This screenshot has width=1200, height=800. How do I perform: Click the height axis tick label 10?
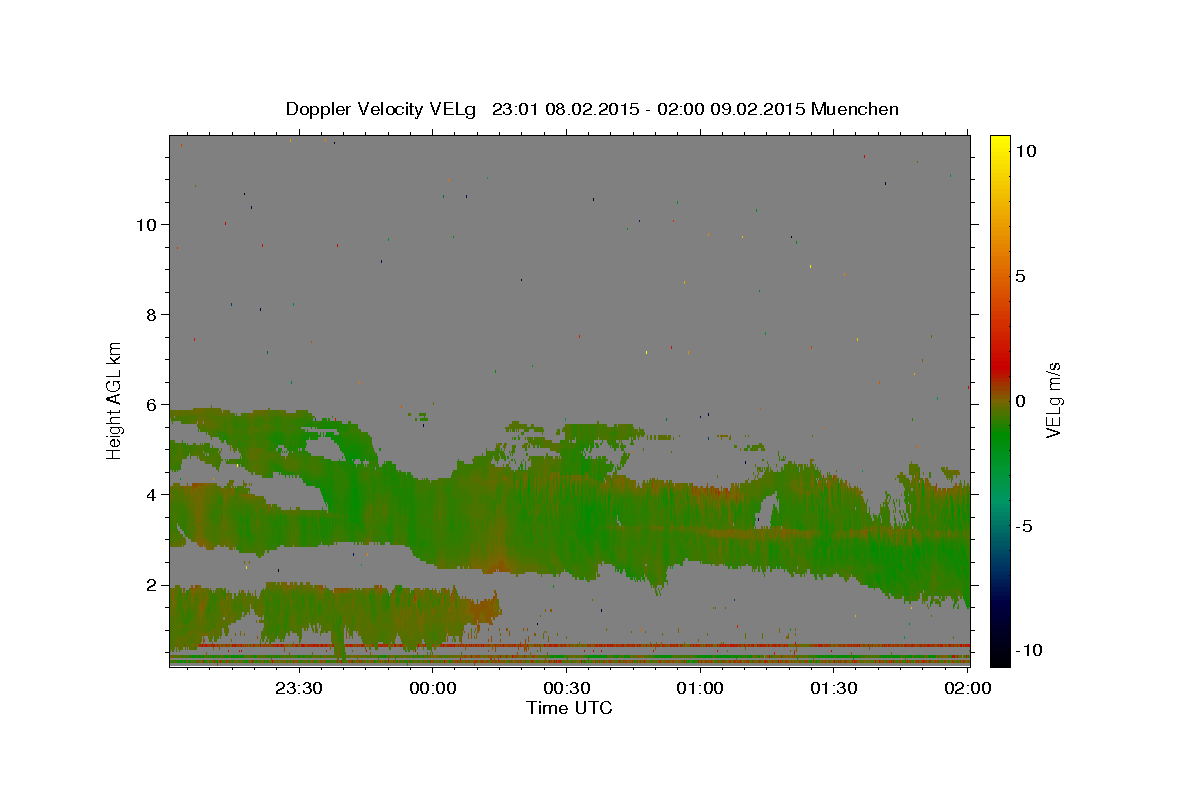pos(147,225)
